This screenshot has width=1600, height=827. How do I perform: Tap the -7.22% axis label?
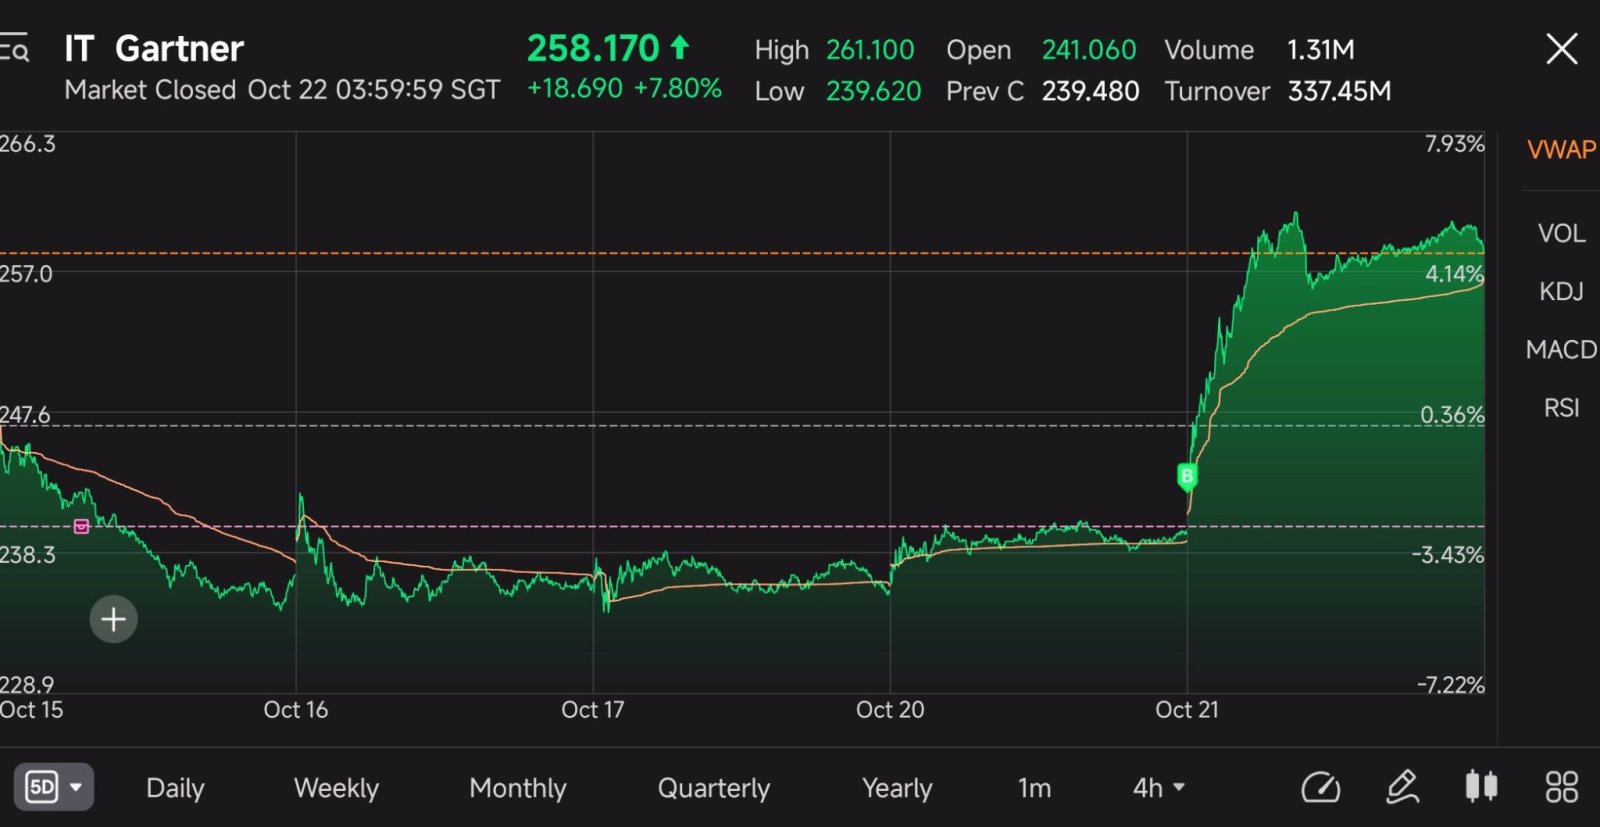coord(1450,685)
